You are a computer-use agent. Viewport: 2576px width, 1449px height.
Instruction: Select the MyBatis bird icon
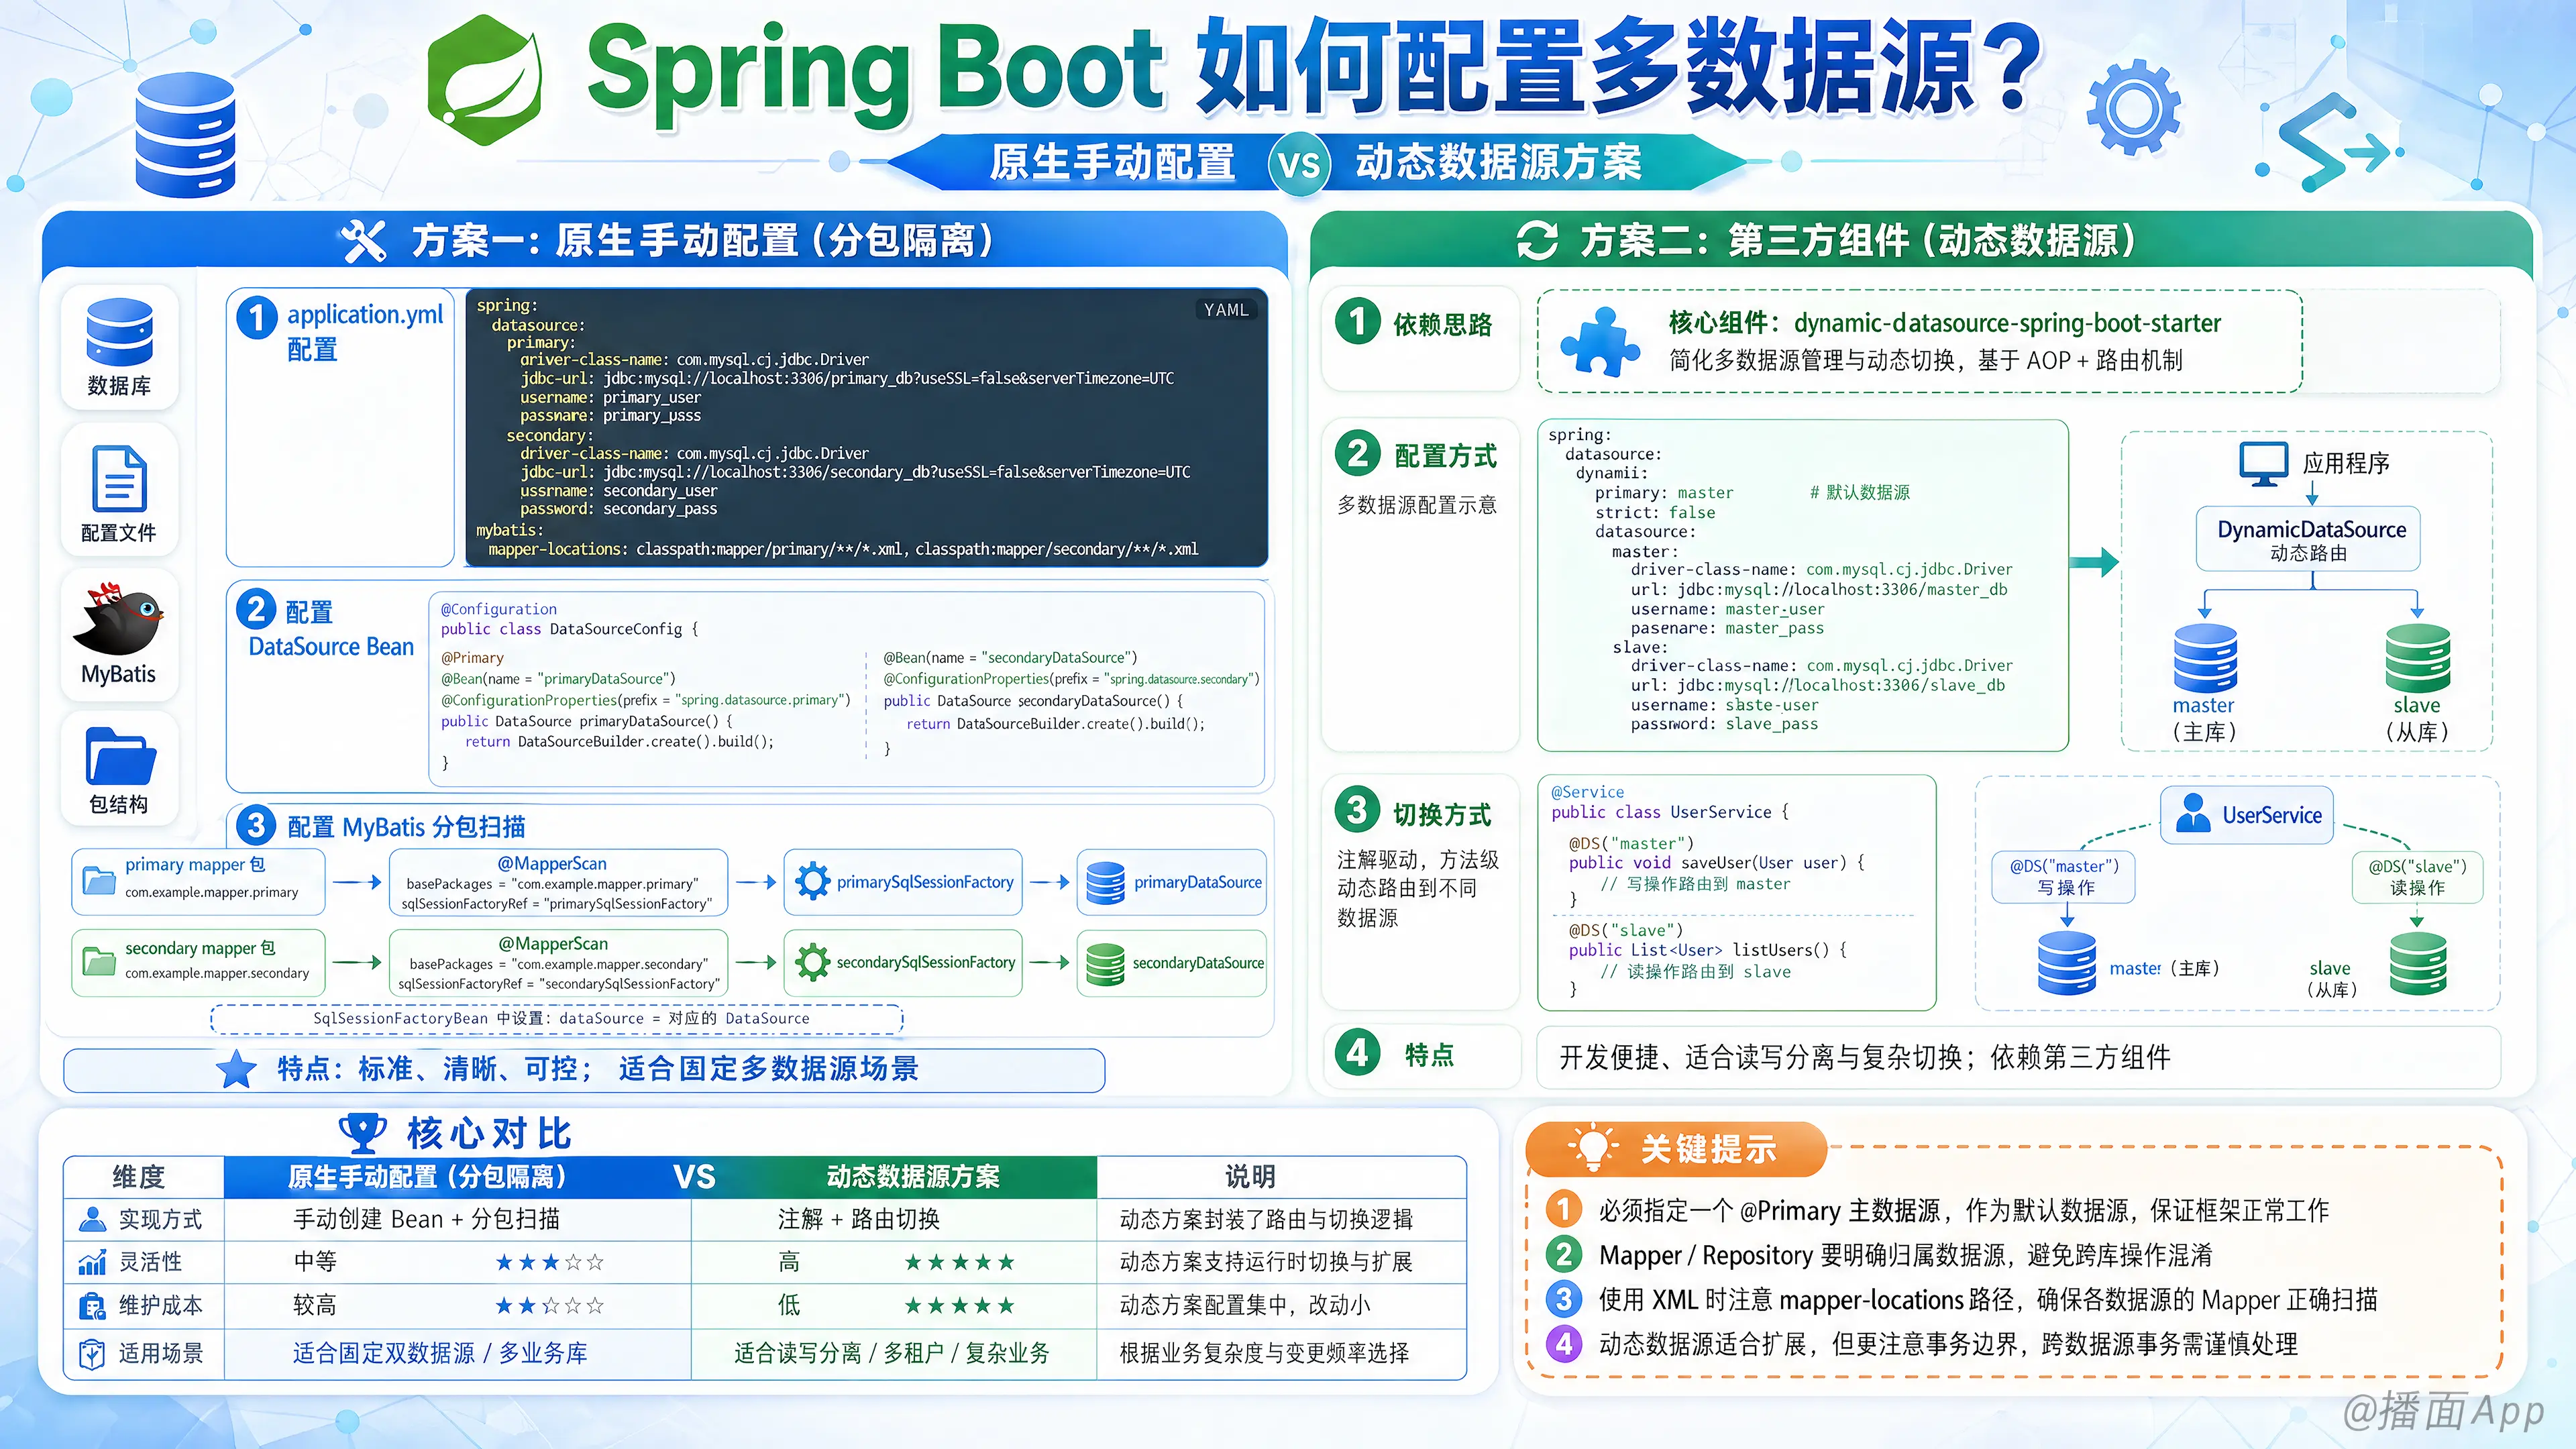(x=118, y=618)
